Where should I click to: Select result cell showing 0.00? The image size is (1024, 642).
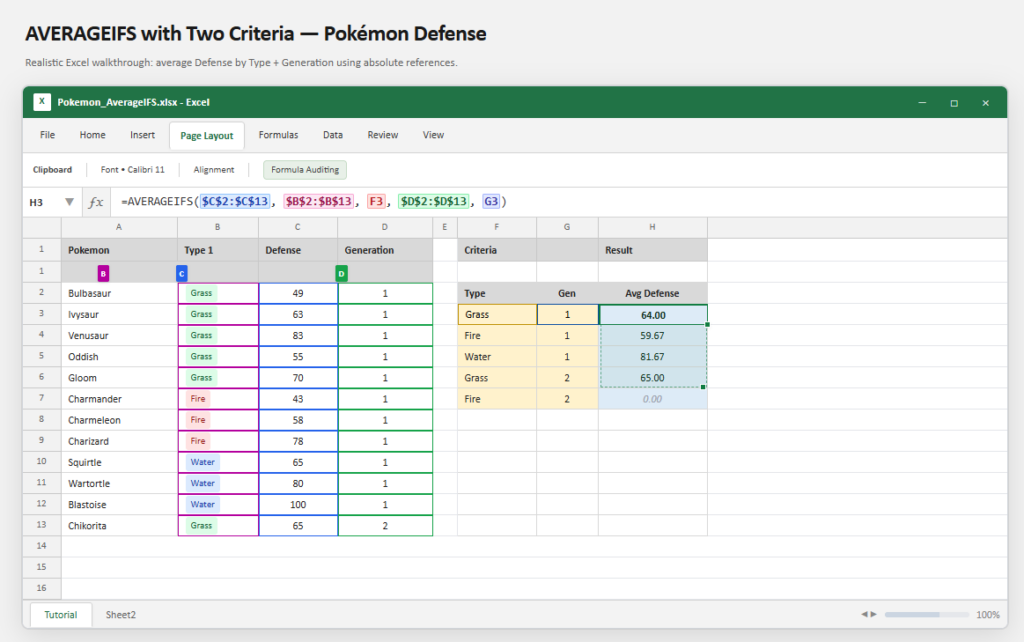[x=653, y=399]
